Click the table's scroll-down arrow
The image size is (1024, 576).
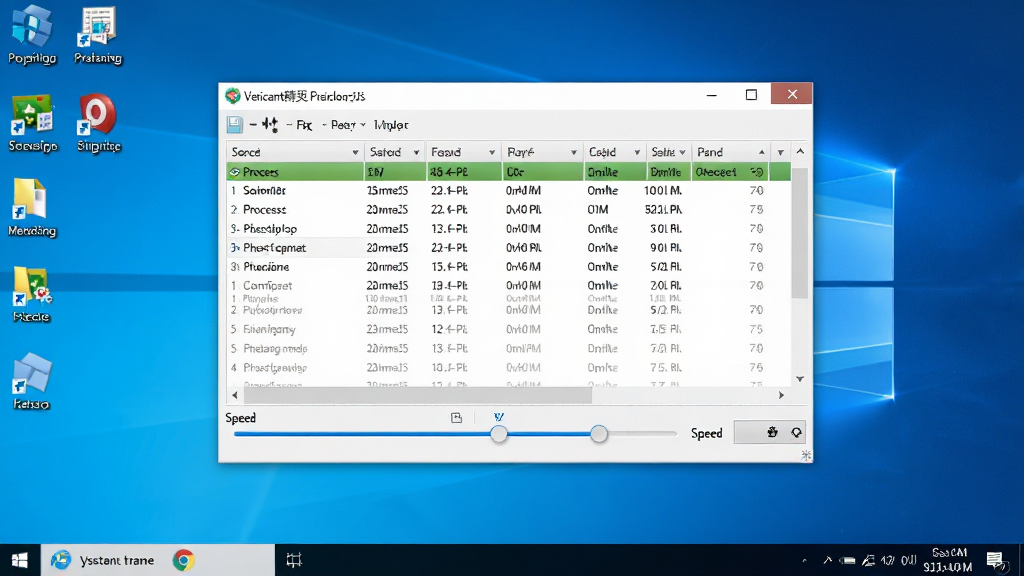[x=800, y=379]
